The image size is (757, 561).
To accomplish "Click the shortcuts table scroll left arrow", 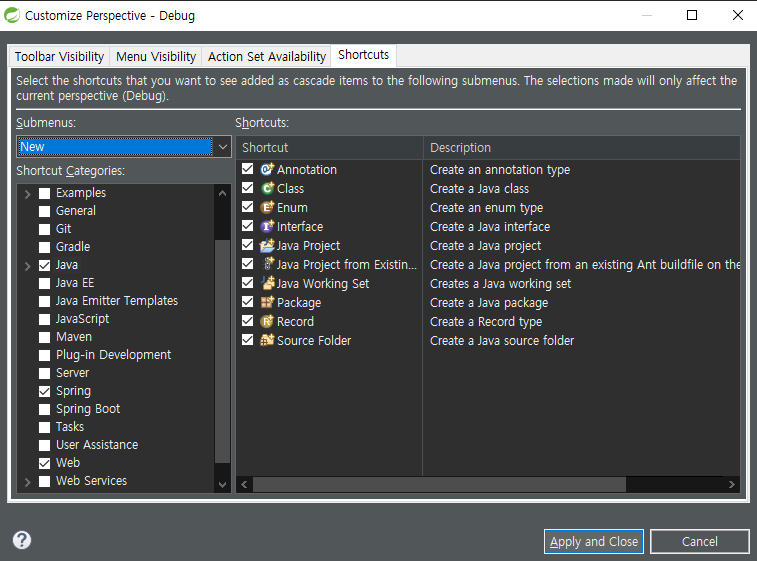I will point(244,484).
